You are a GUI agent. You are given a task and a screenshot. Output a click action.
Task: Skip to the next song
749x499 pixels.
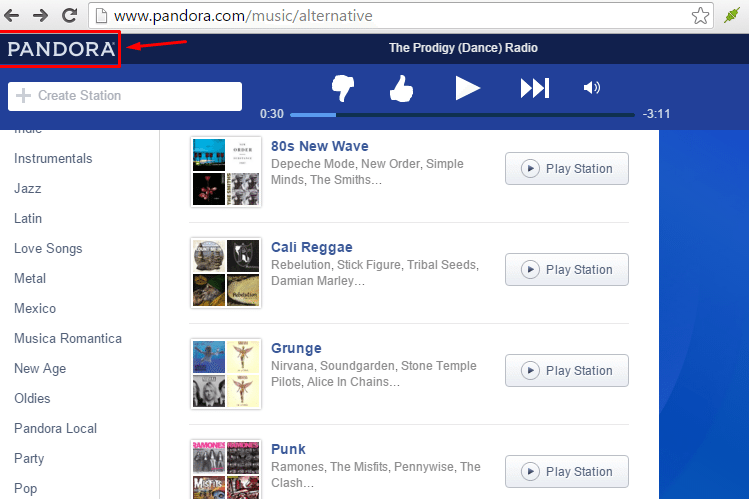tap(535, 88)
